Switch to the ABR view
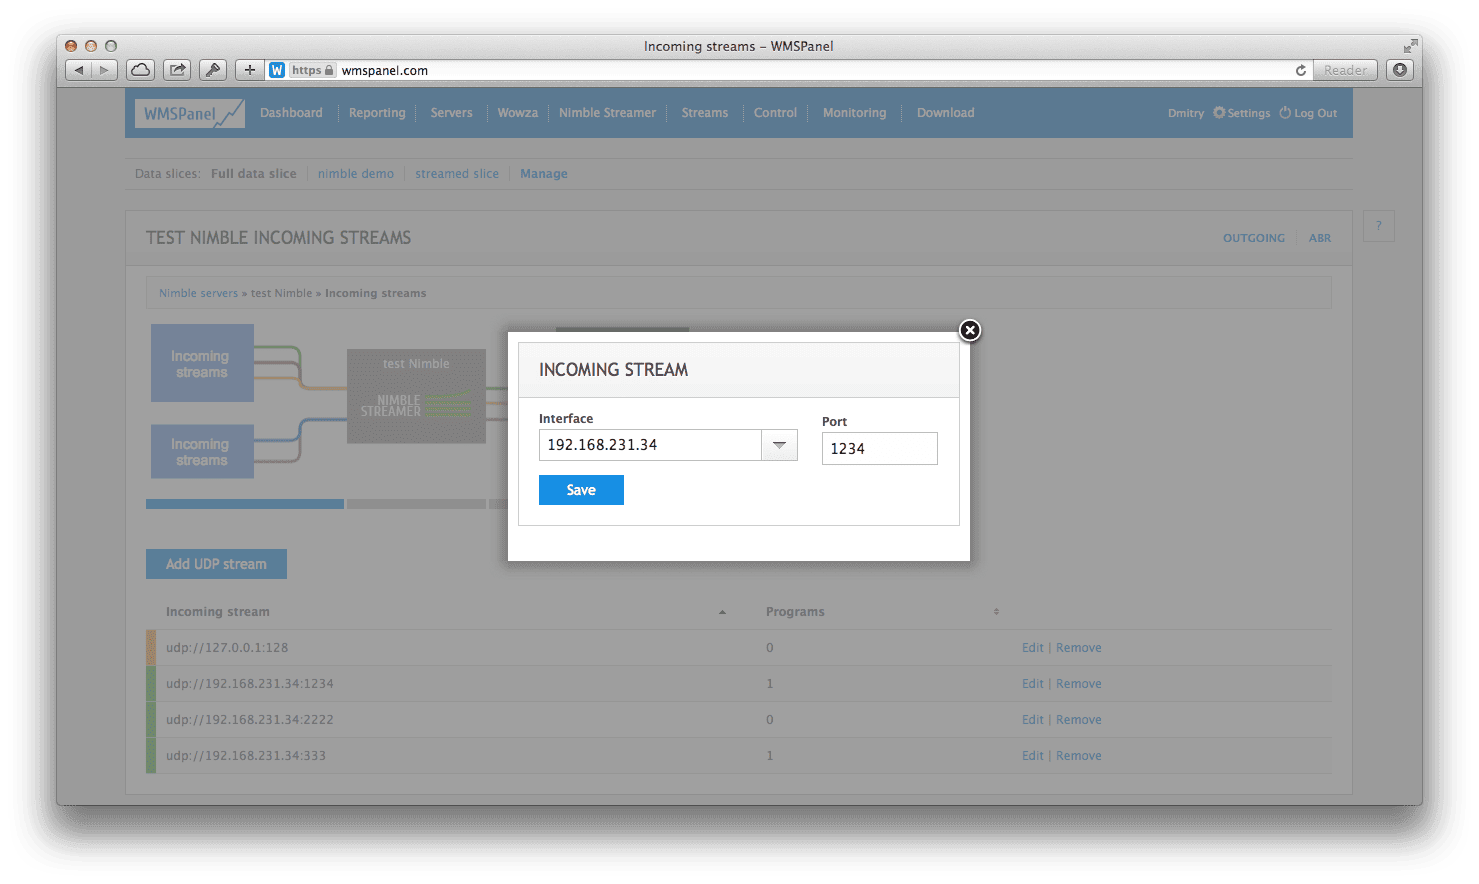This screenshot has height=884, width=1479. pyautogui.click(x=1320, y=238)
